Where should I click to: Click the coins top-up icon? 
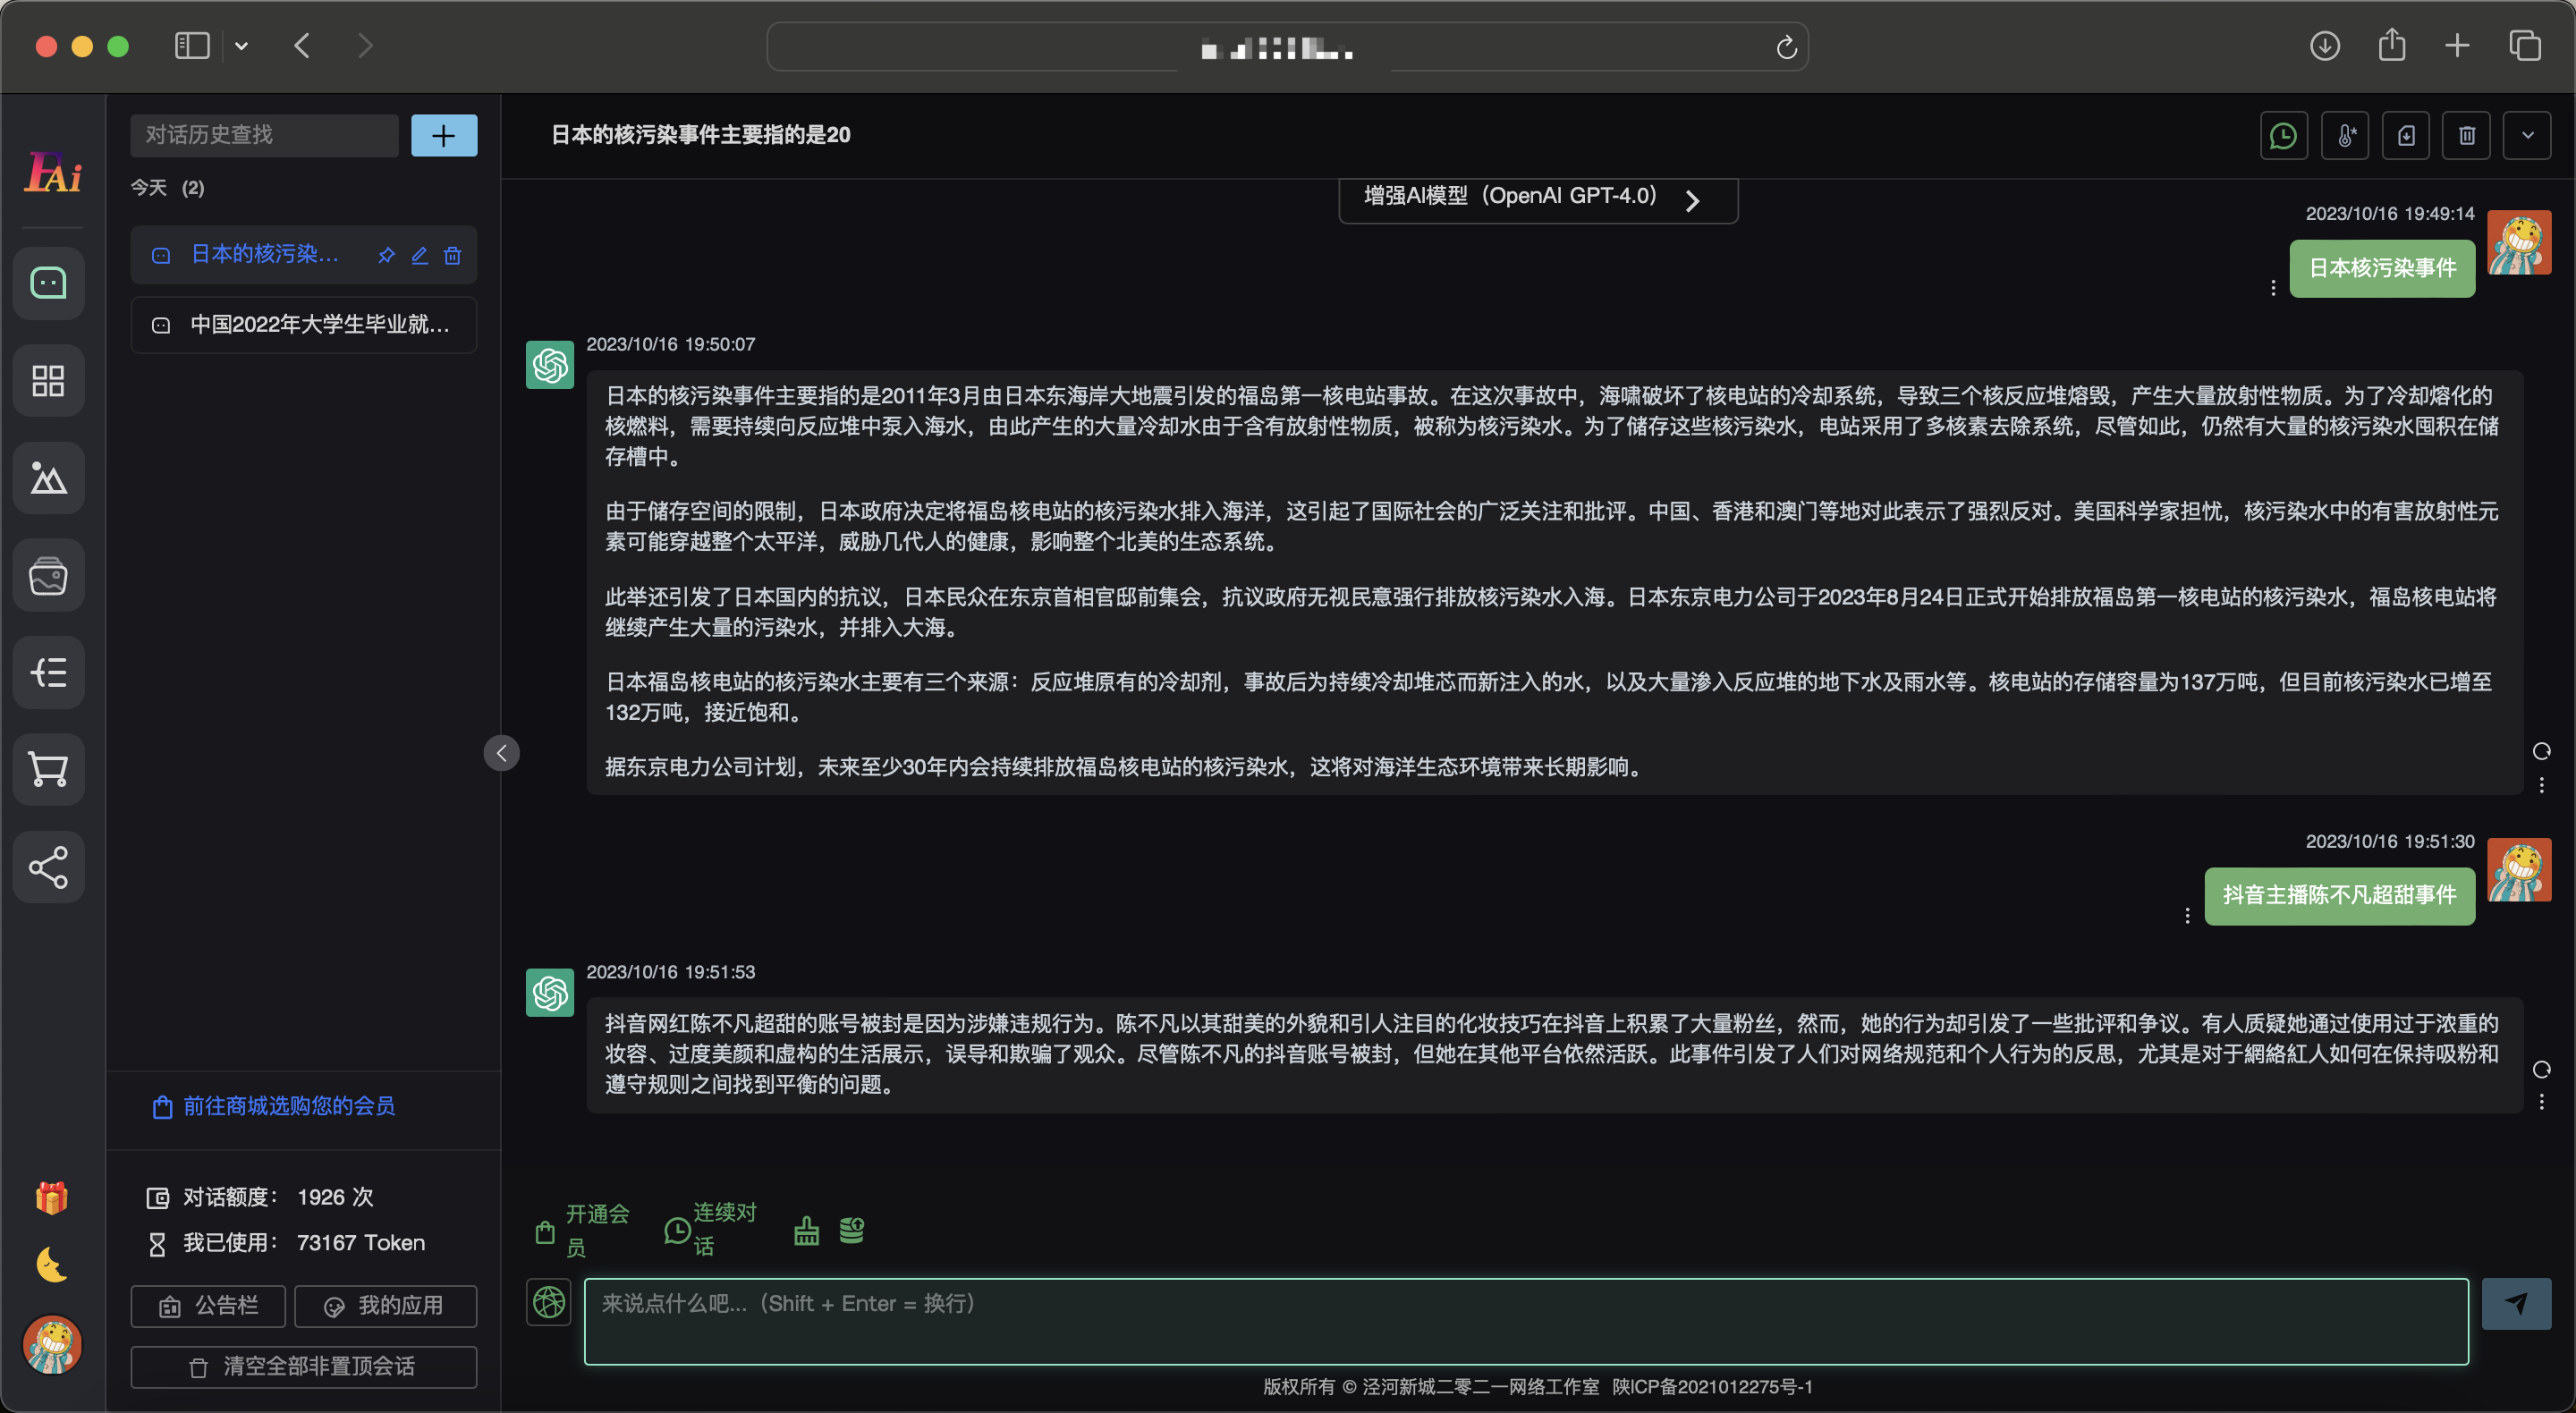(852, 1231)
